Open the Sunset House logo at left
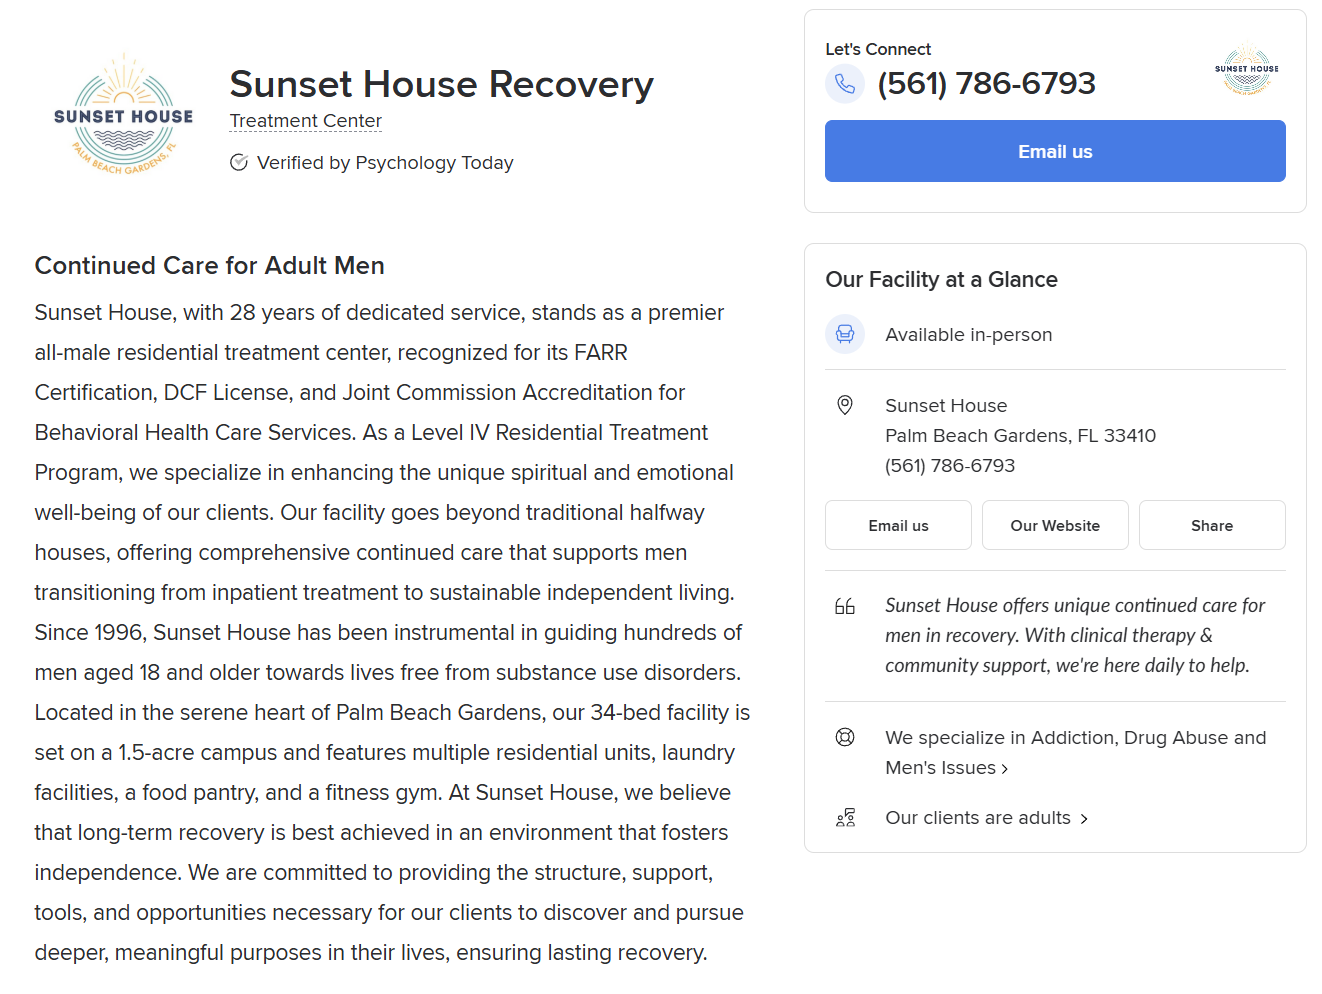The width and height of the screenshot is (1322, 994). (x=124, y=116)
